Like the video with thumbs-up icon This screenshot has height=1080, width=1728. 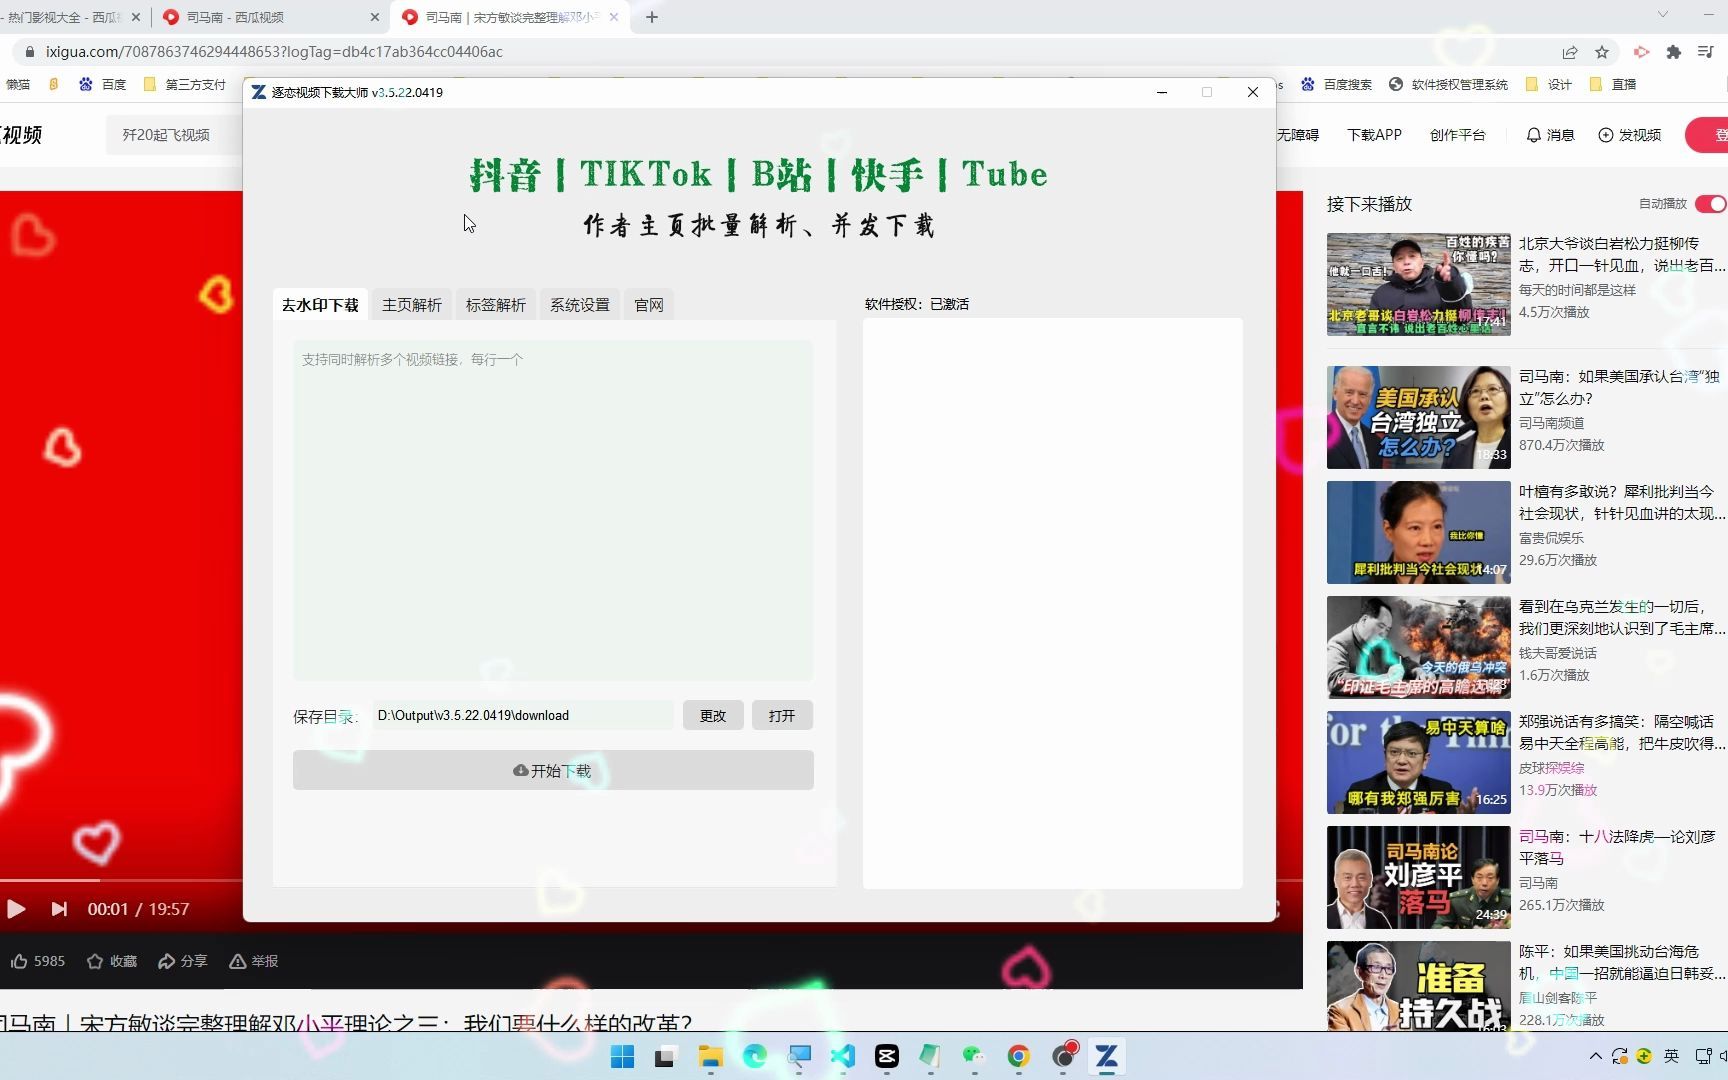(x=19, y=961)
